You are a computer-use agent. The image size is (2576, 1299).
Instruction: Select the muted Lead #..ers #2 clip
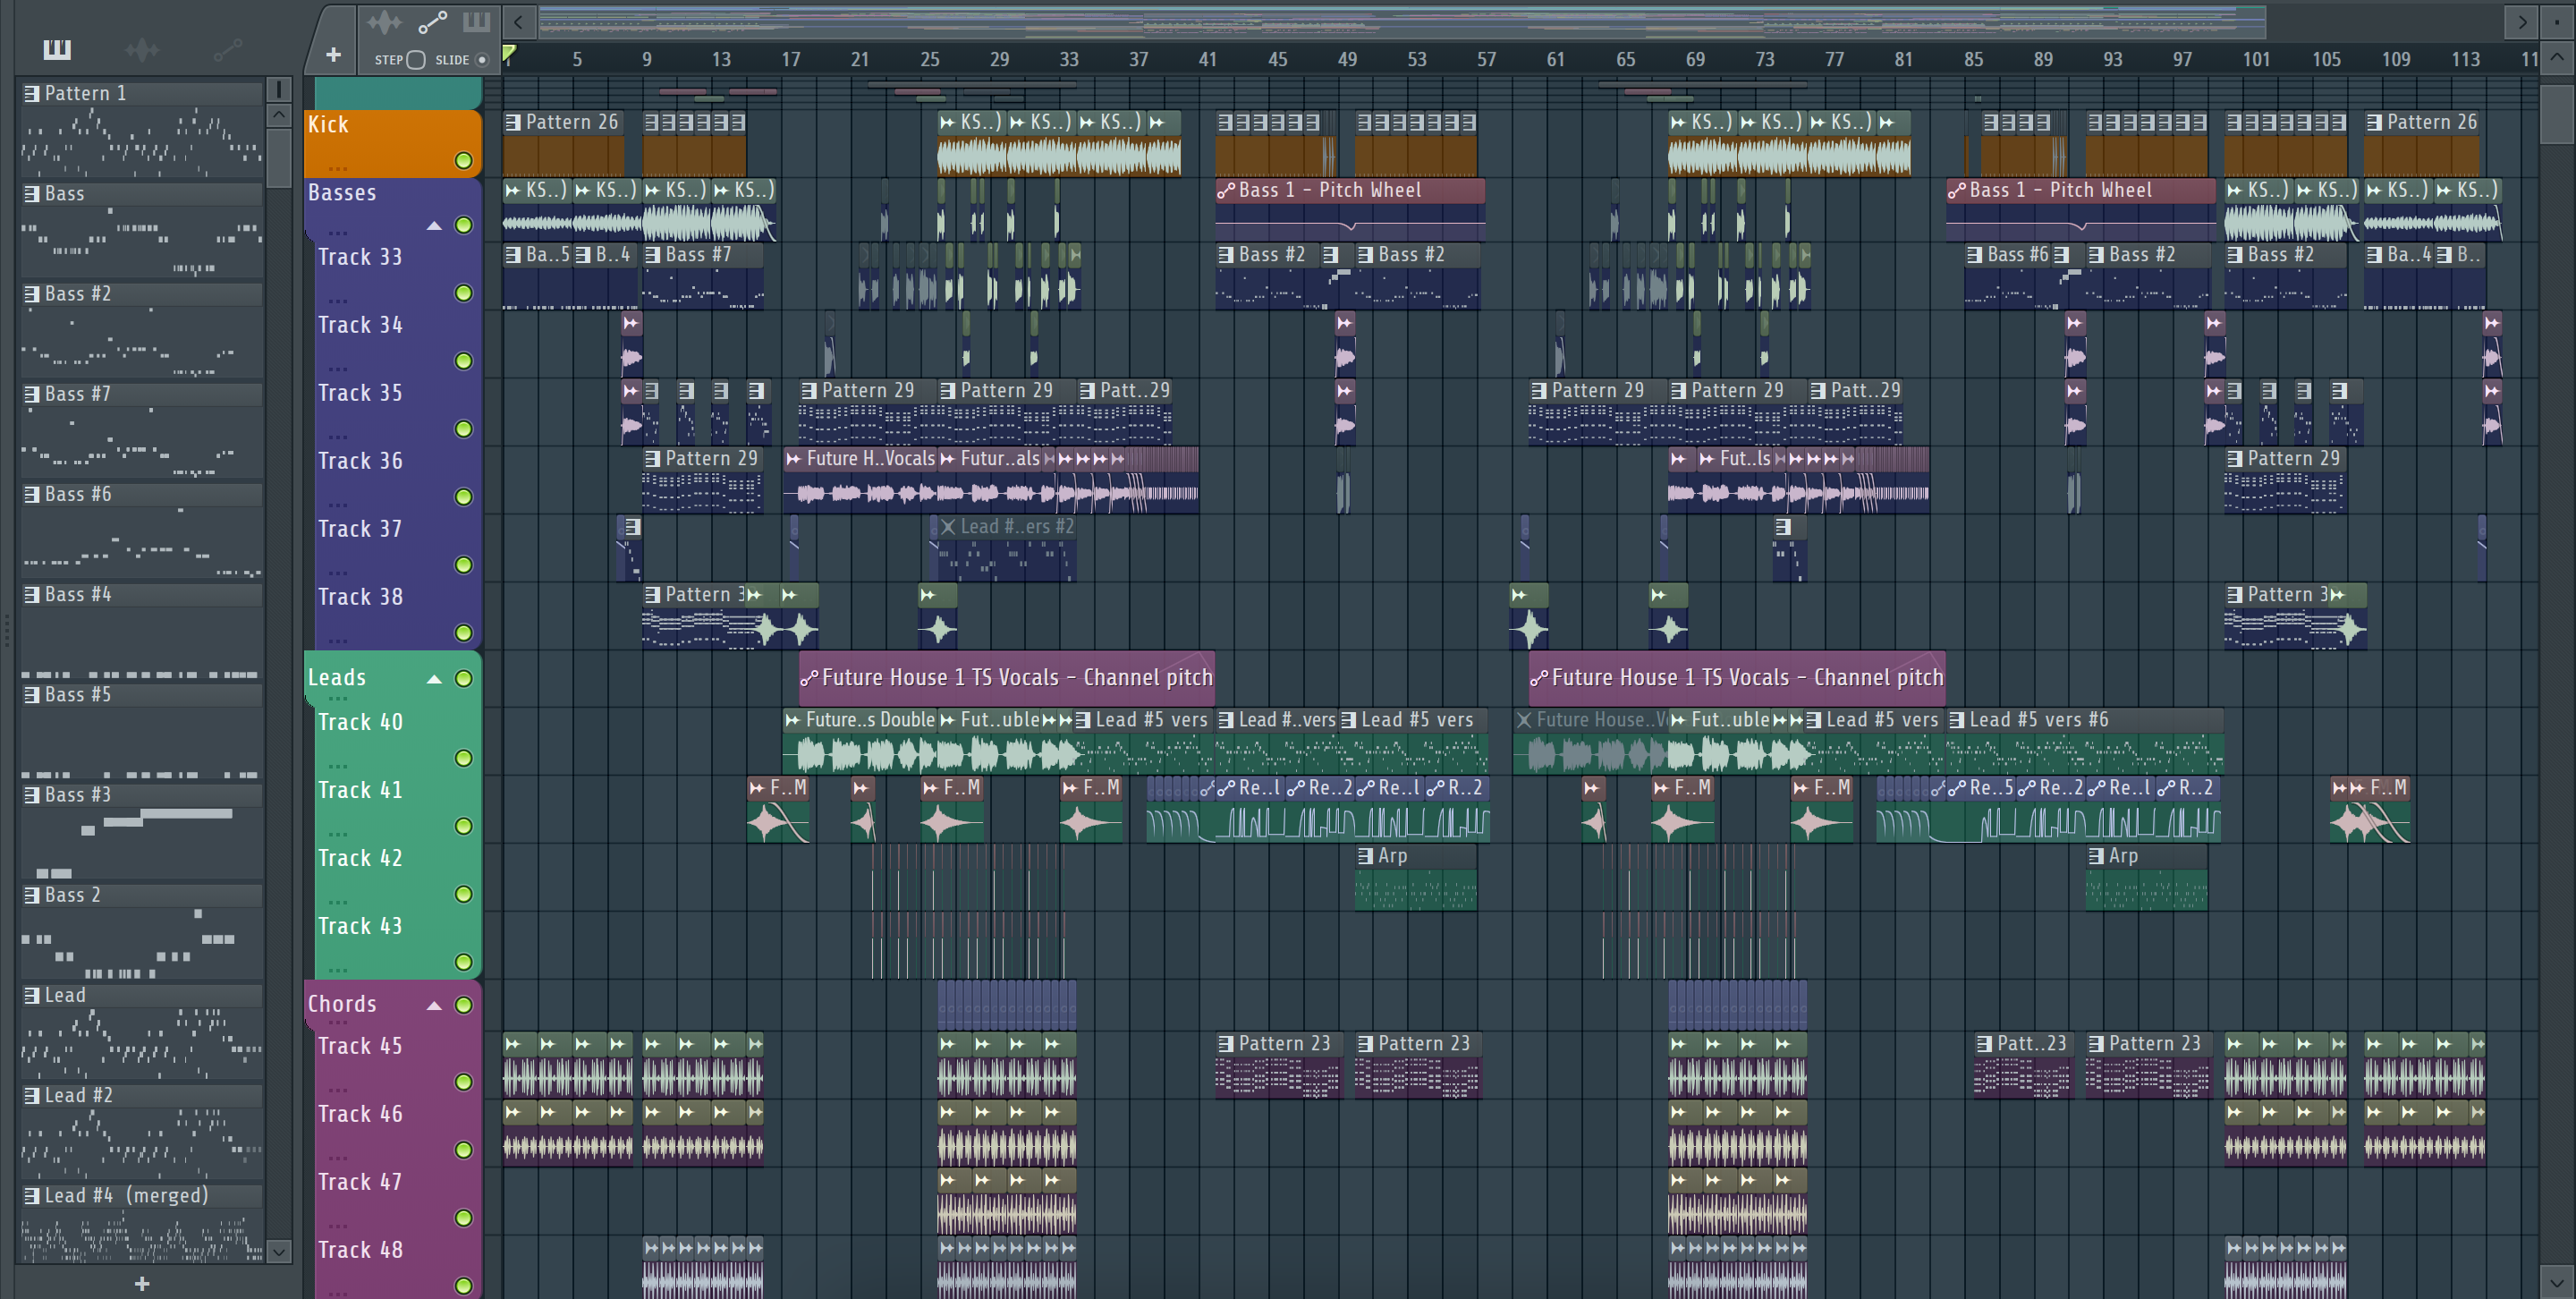[1006, 548]
